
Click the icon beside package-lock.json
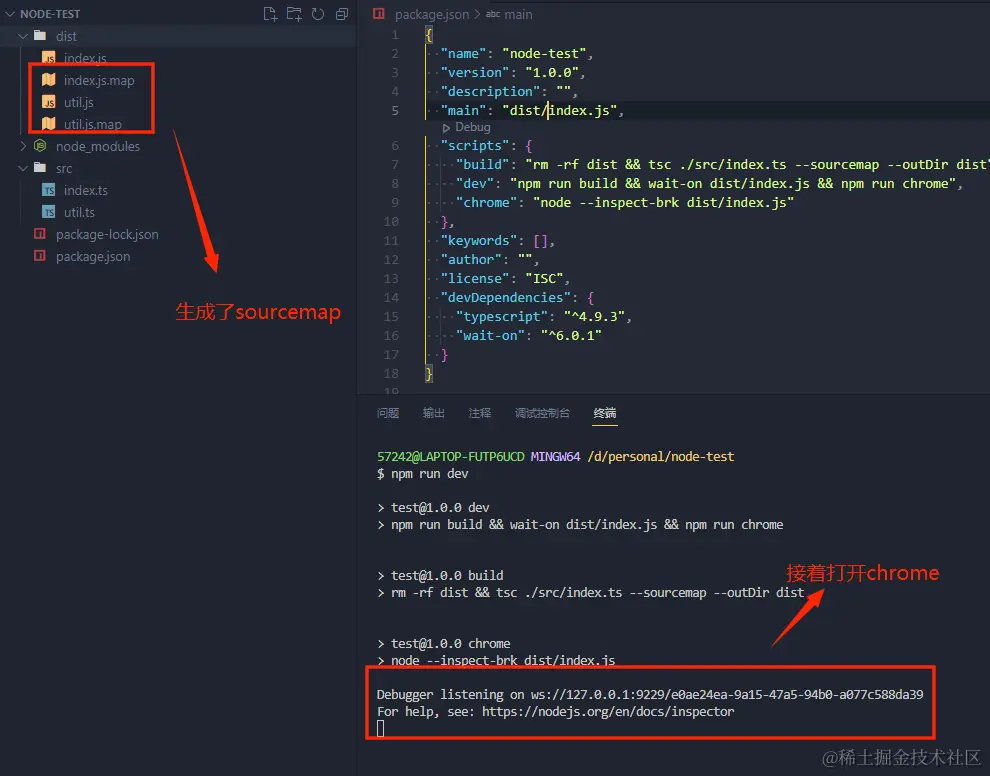click(40, 234)
